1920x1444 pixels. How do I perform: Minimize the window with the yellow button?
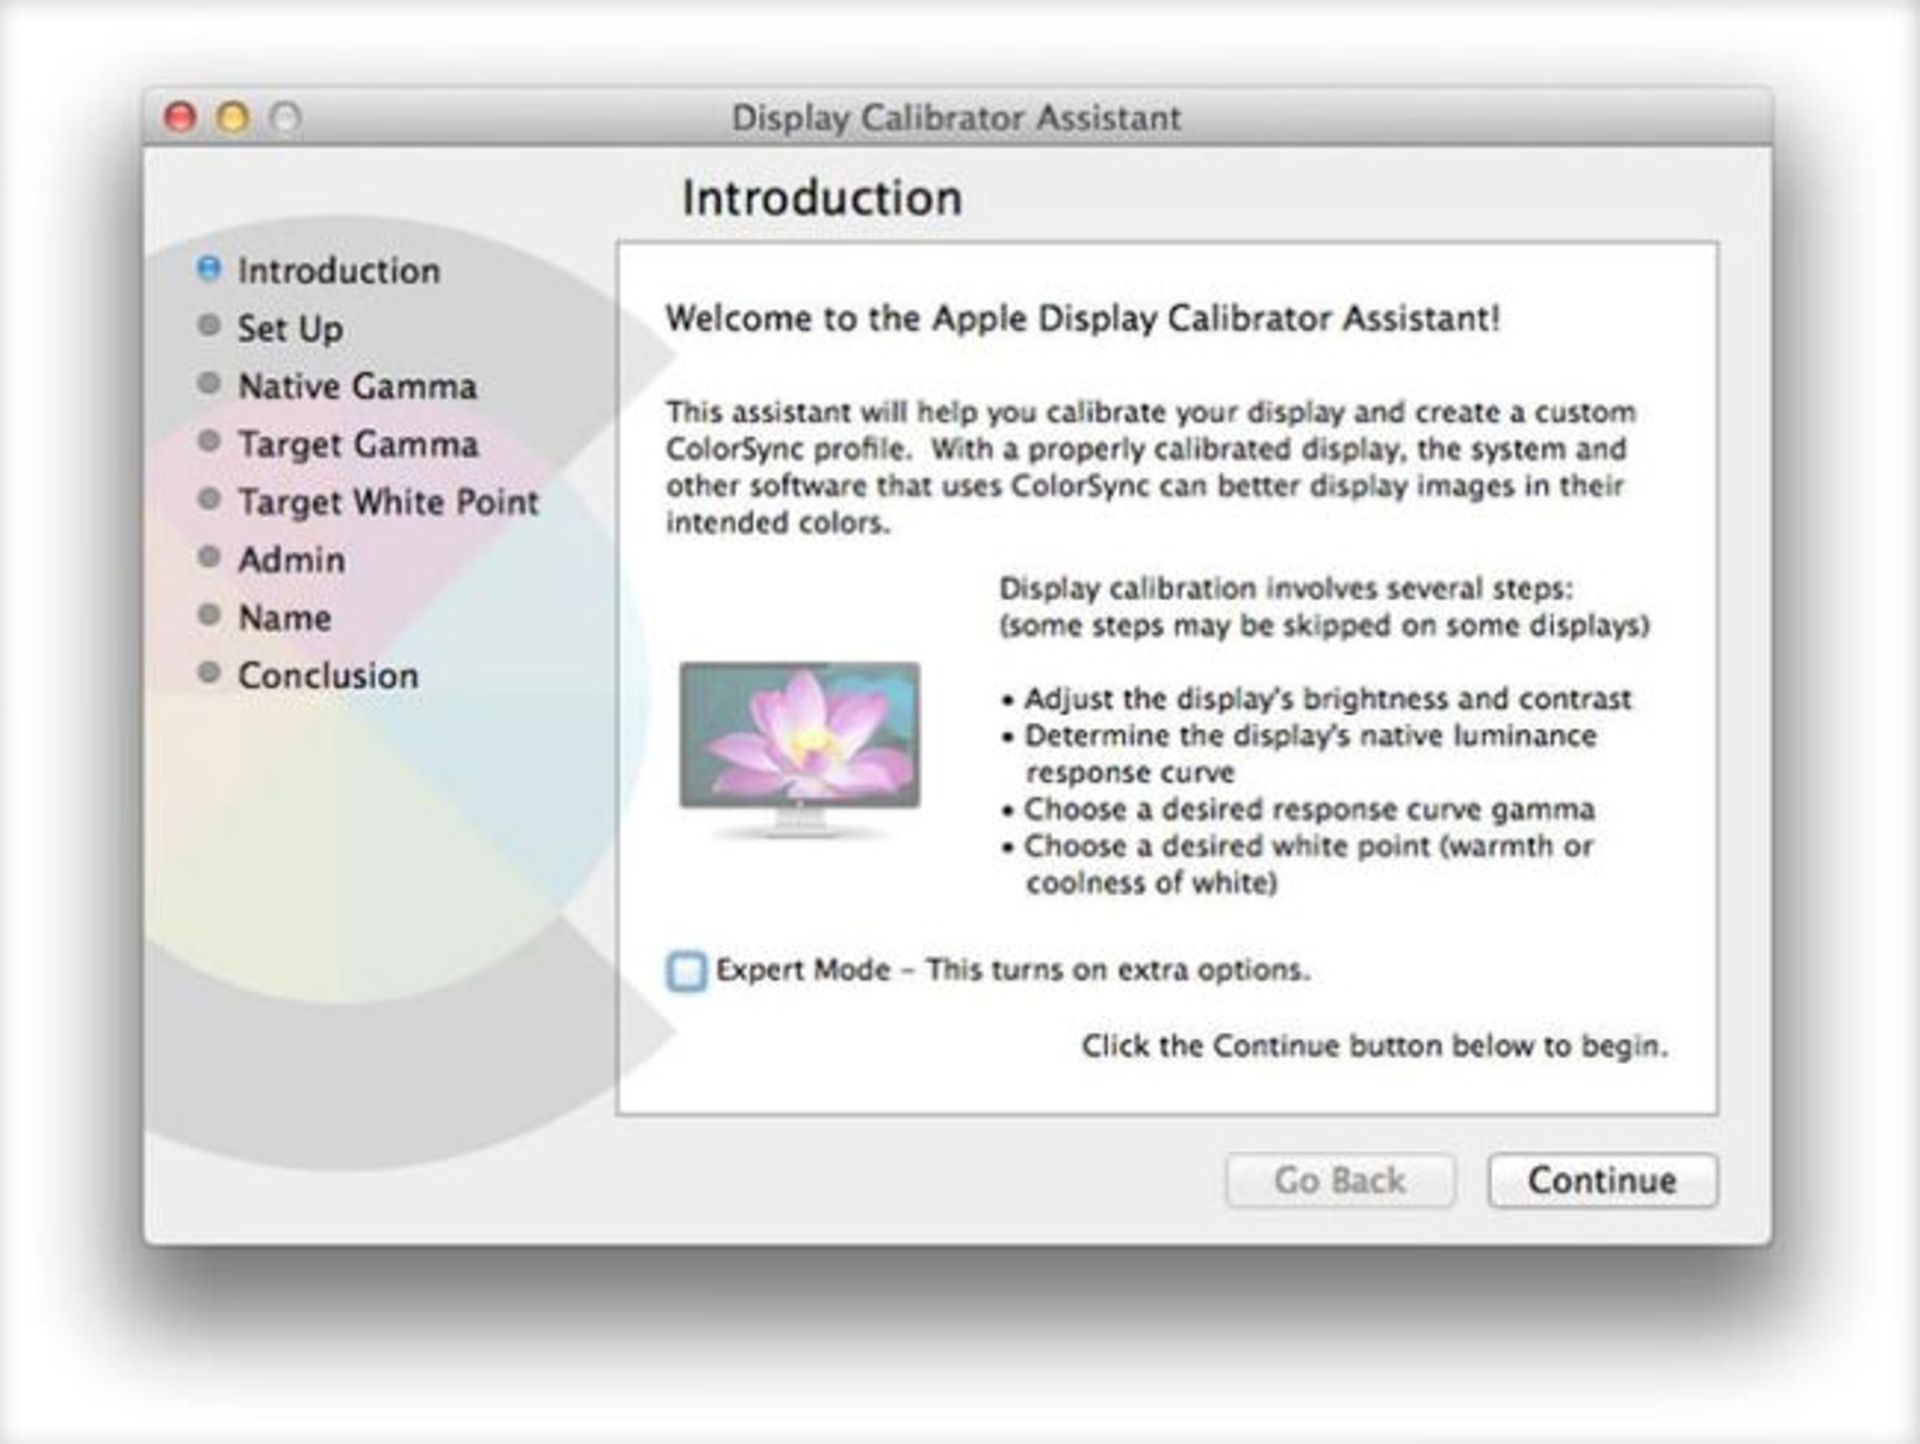click(x=233, y=118)
